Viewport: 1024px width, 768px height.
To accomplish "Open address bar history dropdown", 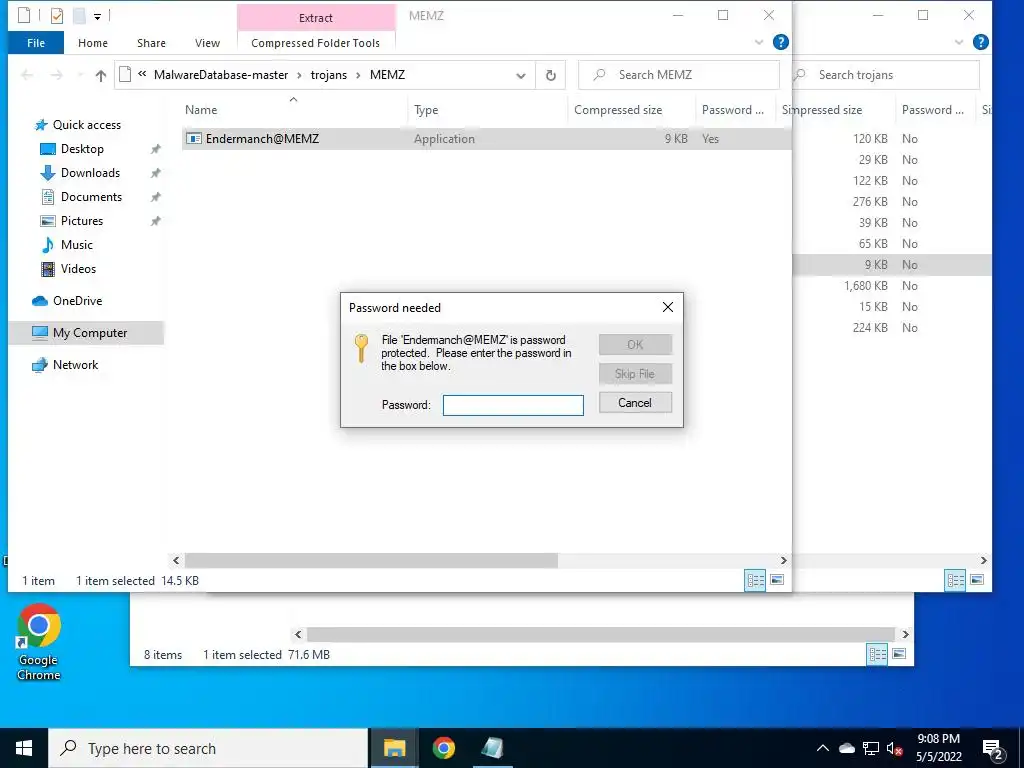I will point(520,76).
